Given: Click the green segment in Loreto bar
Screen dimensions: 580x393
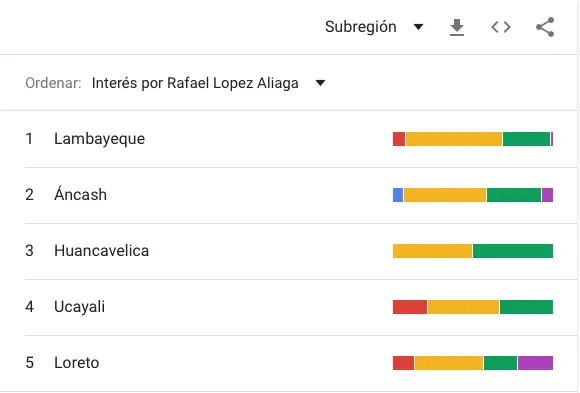Looking at the screenshot, I should (x=500, y=363).
